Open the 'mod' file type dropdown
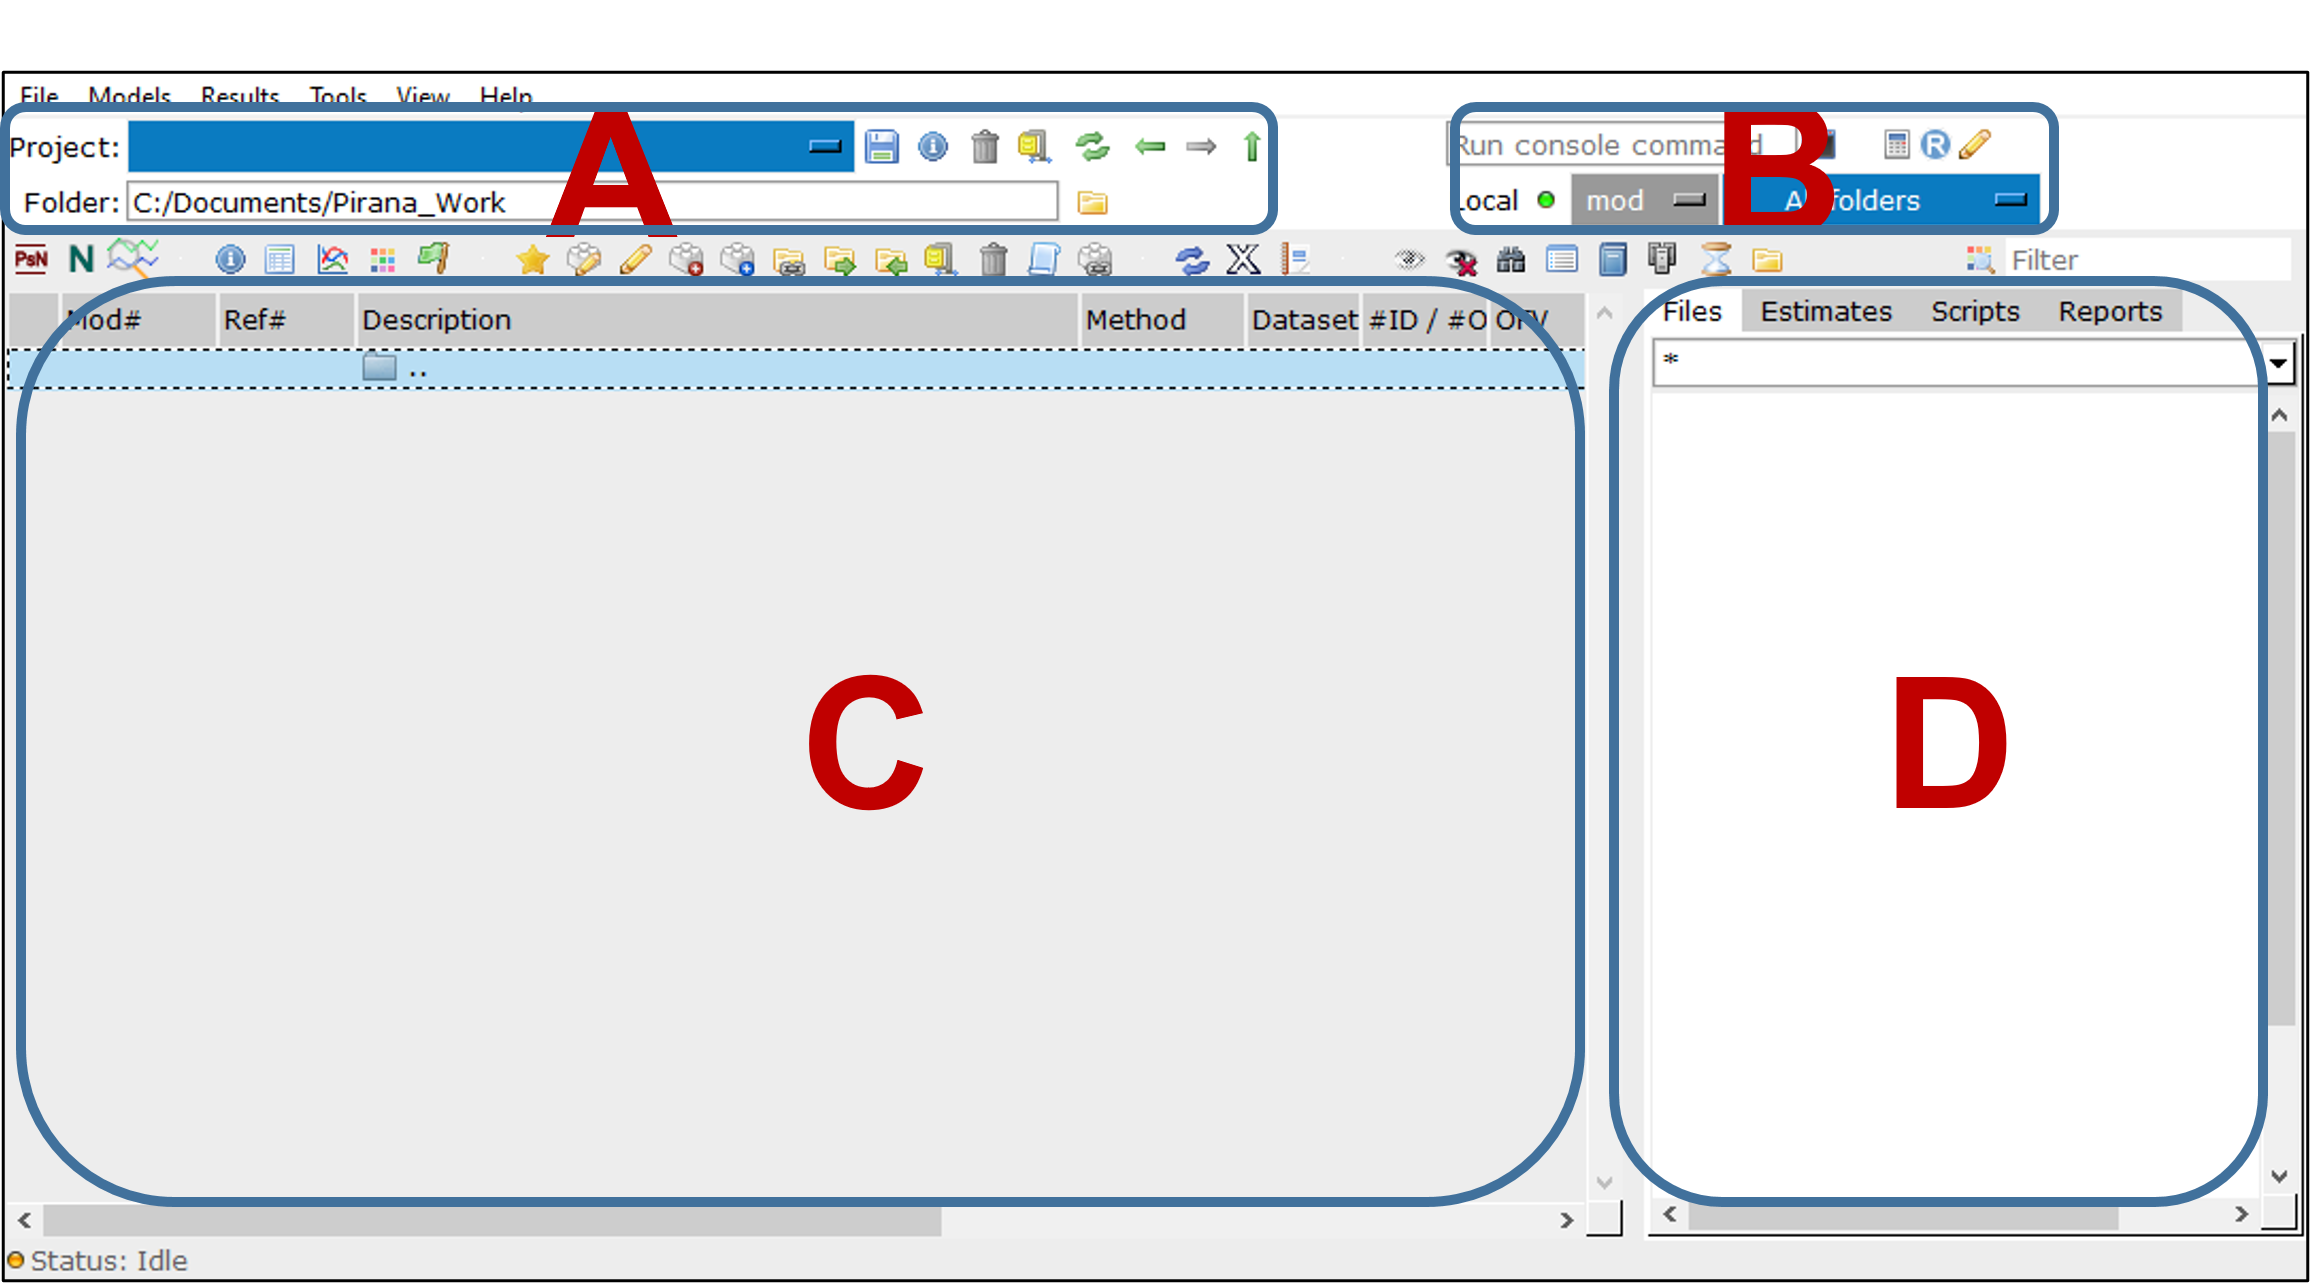The height and width of the screenshot is (1283, 2310). coord(1644,200)
